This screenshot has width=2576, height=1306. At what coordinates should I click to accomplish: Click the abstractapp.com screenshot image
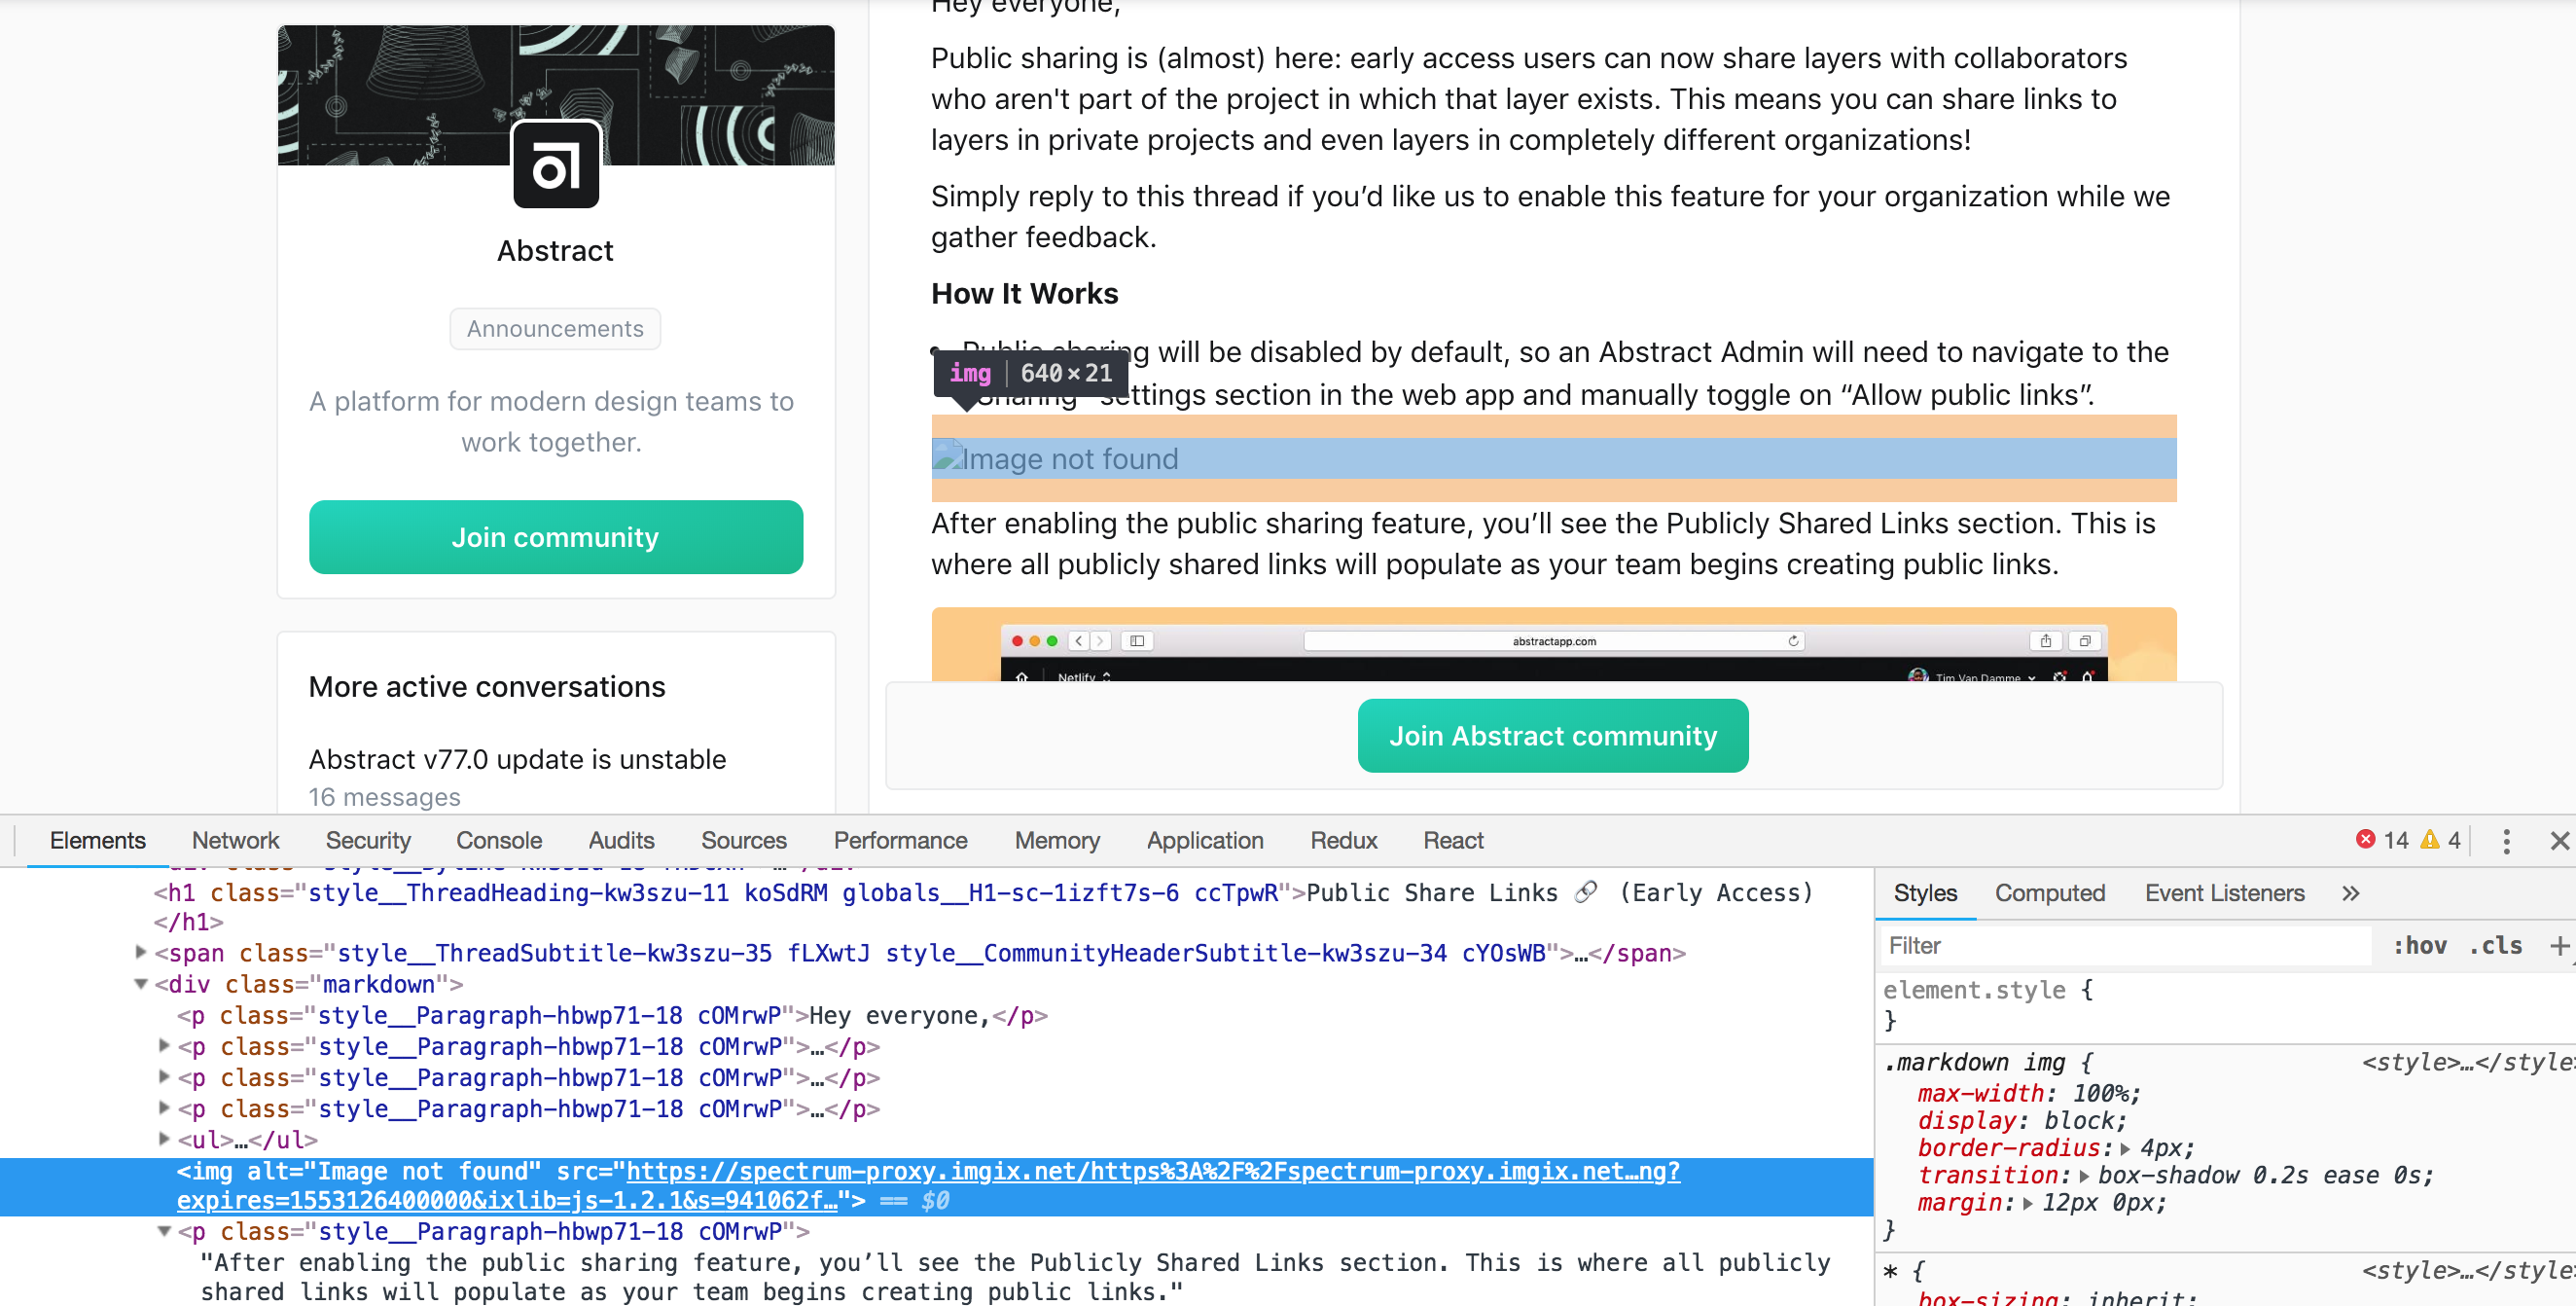1553,645
